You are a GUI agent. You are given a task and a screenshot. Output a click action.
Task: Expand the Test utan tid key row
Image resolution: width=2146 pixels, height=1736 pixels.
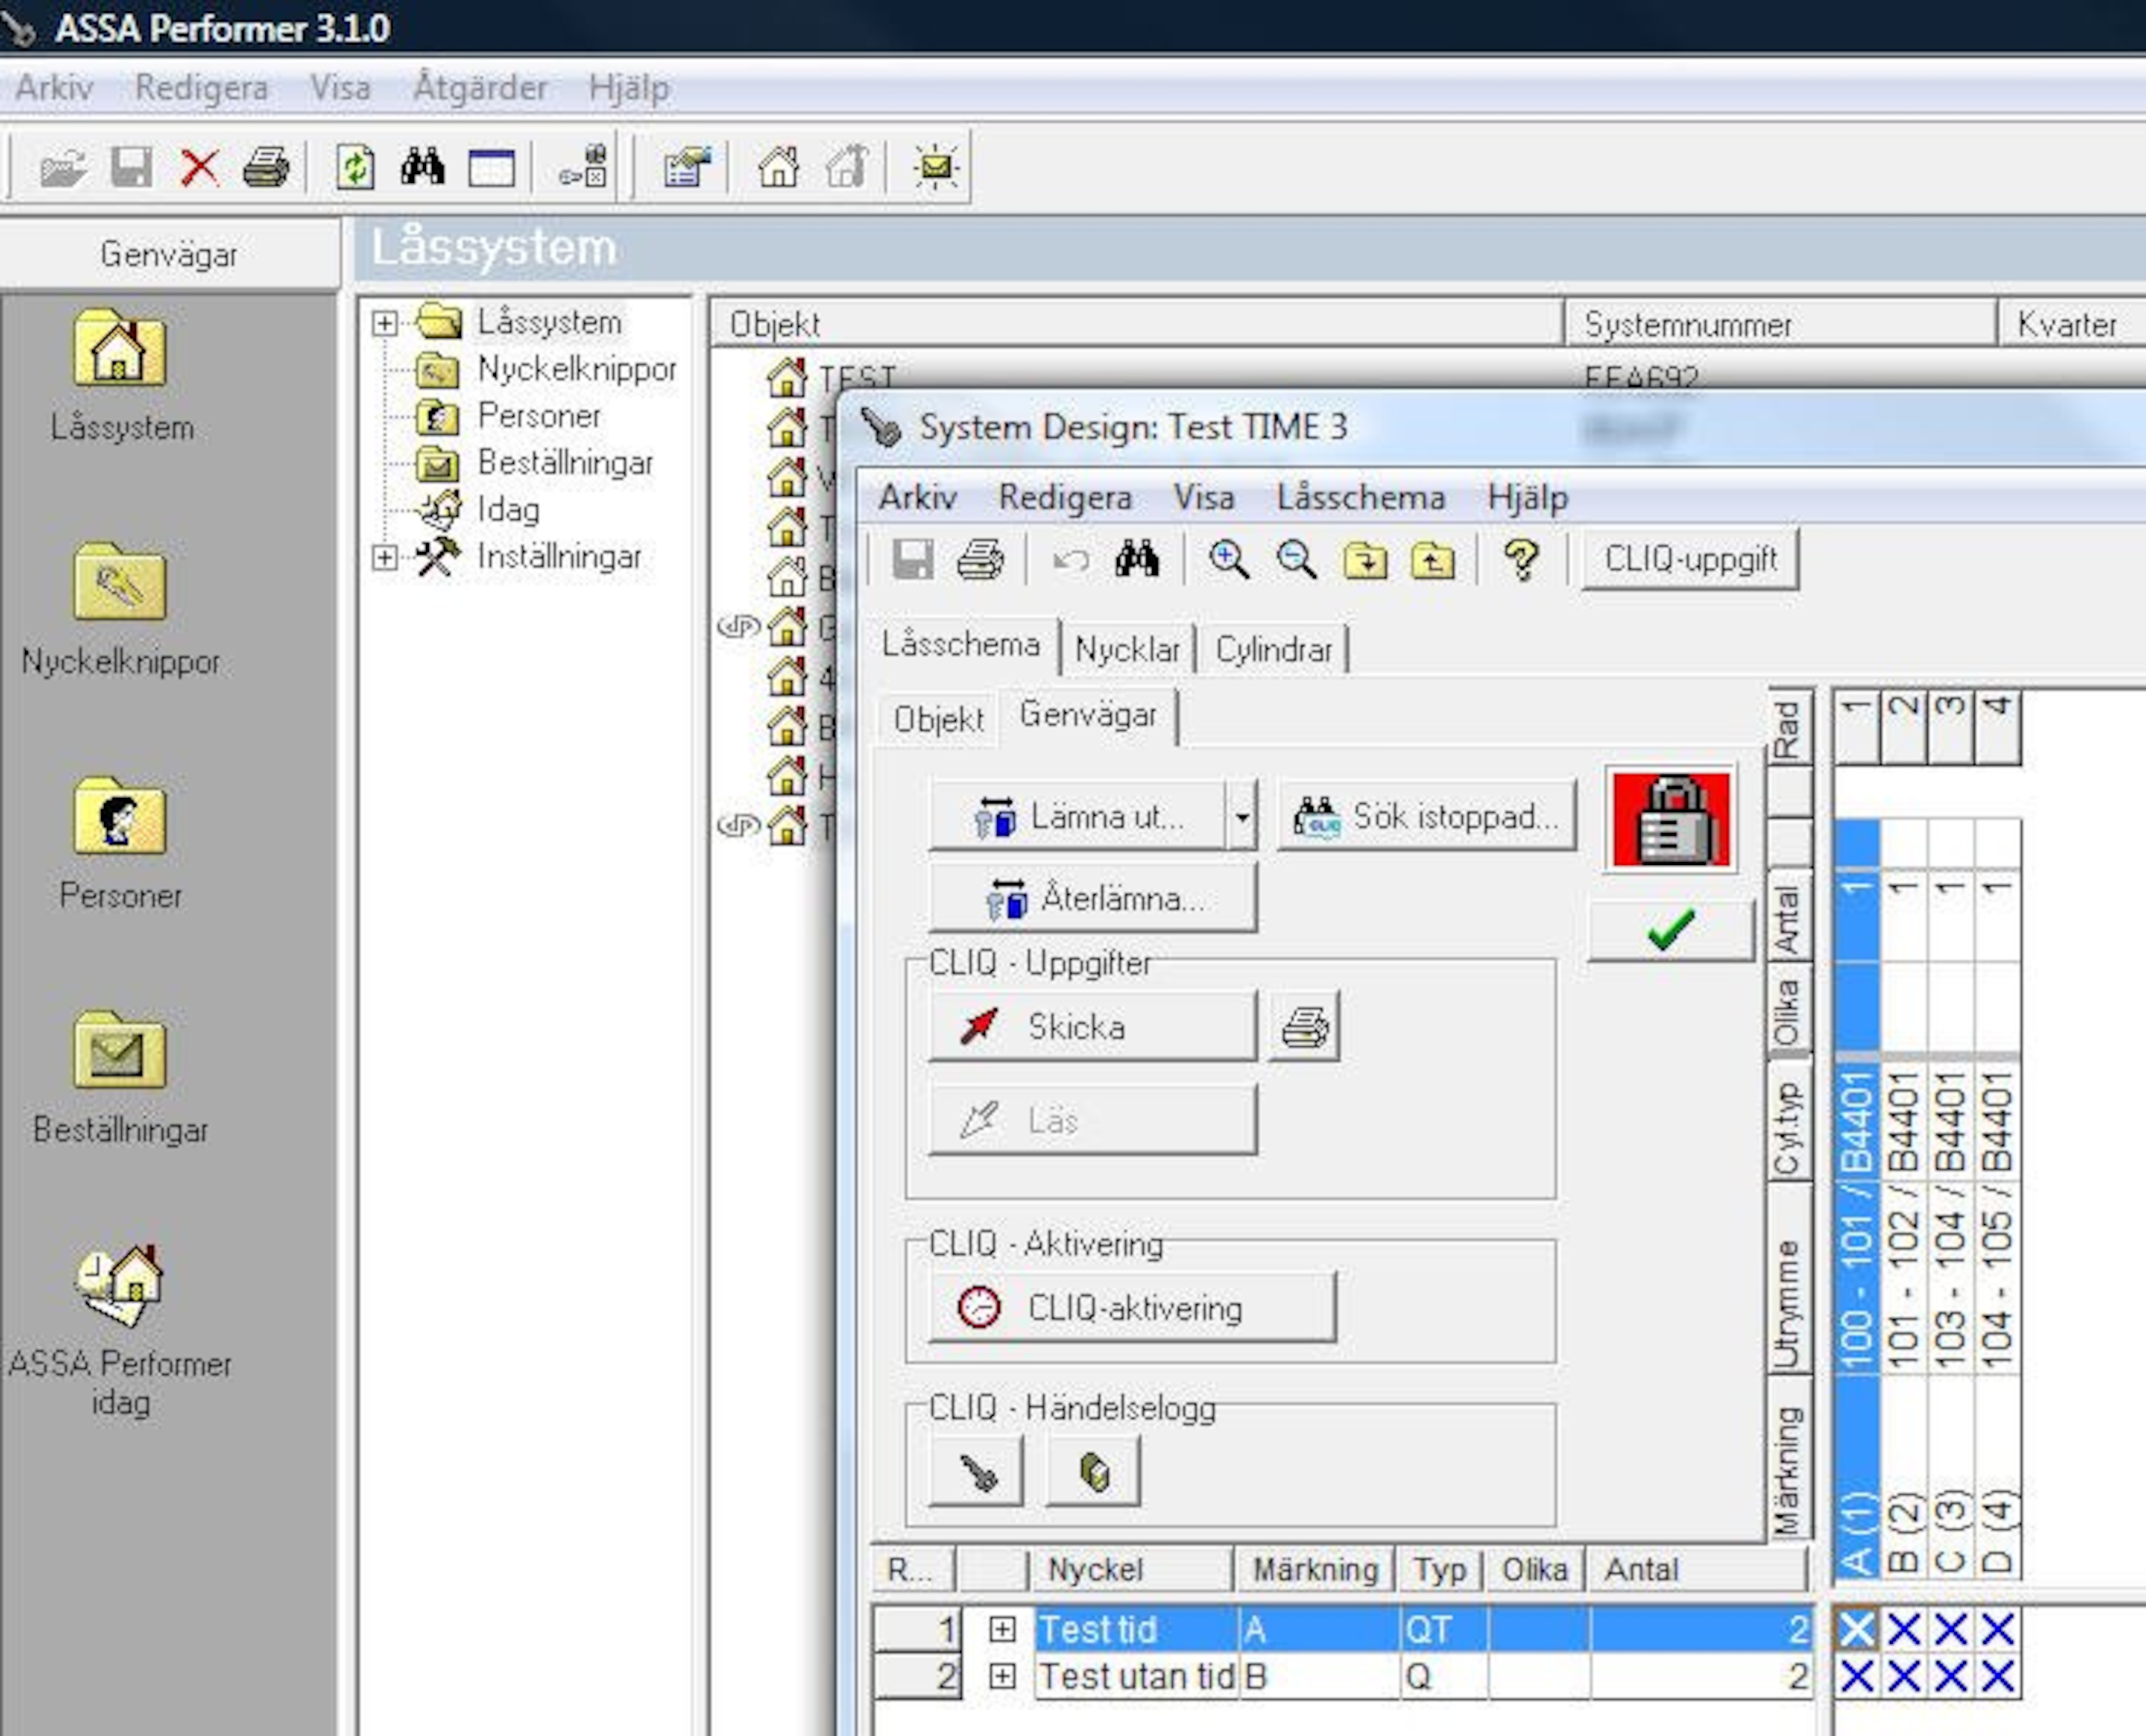point(1002,1676)
